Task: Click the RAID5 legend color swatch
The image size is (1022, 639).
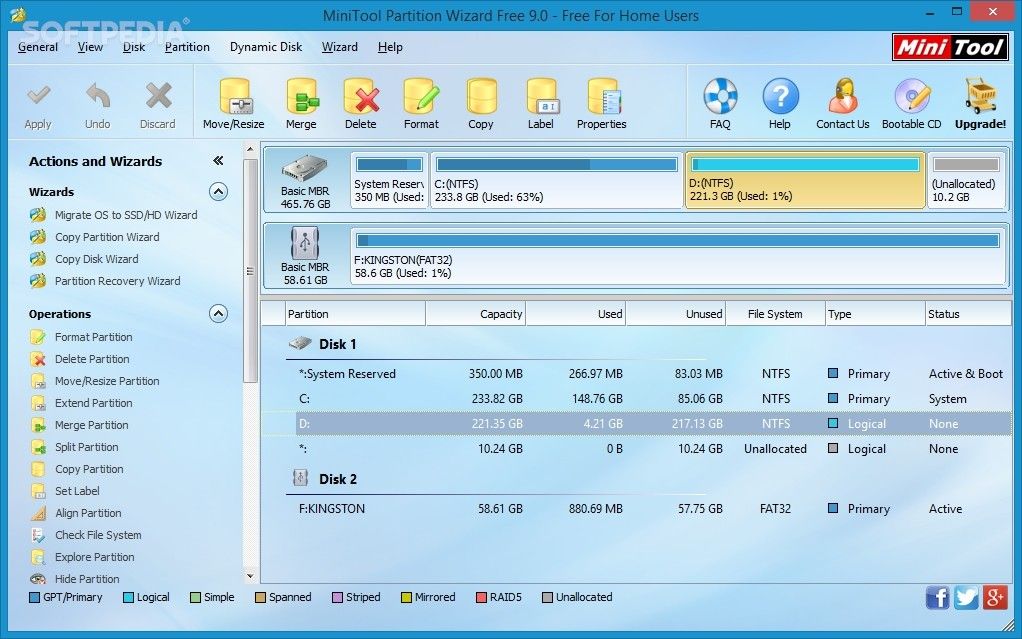Action: point(482,598)
